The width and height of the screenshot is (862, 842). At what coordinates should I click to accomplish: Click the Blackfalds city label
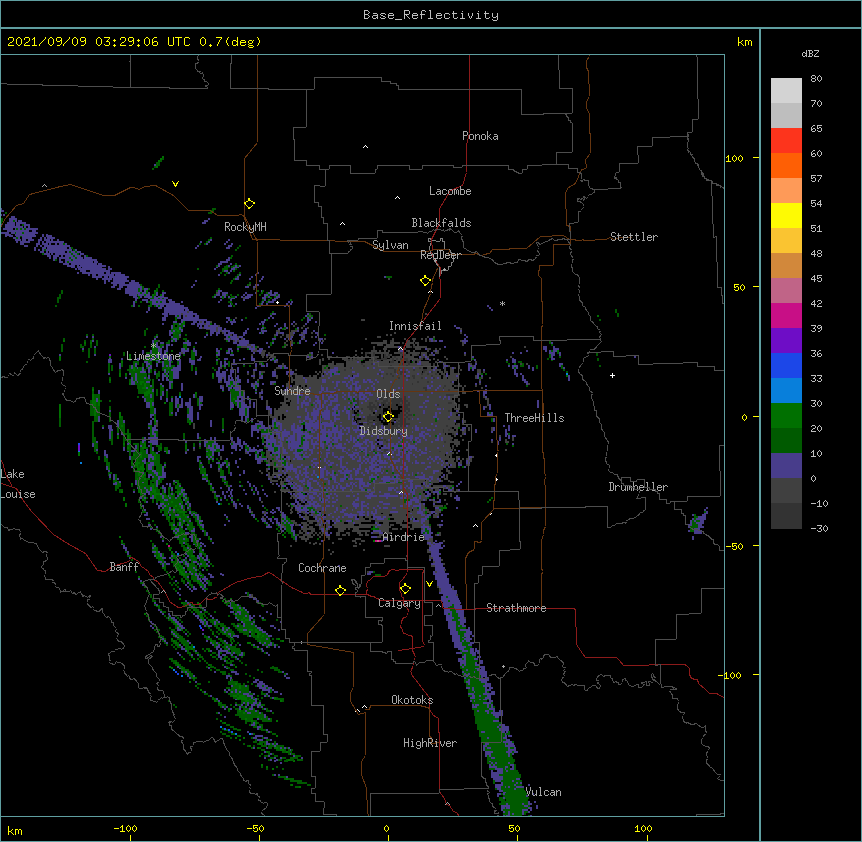pos(441,223)
